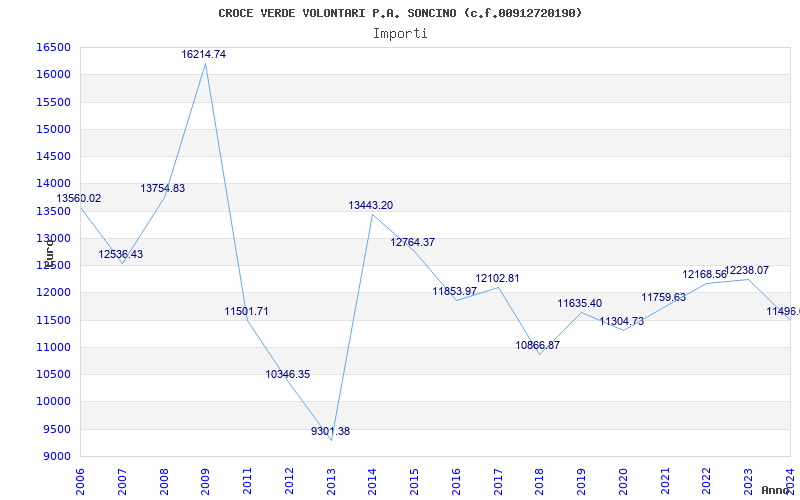Click the 15500 y-axis tick label
800x500 pixels.
click(x=53, y=102)
